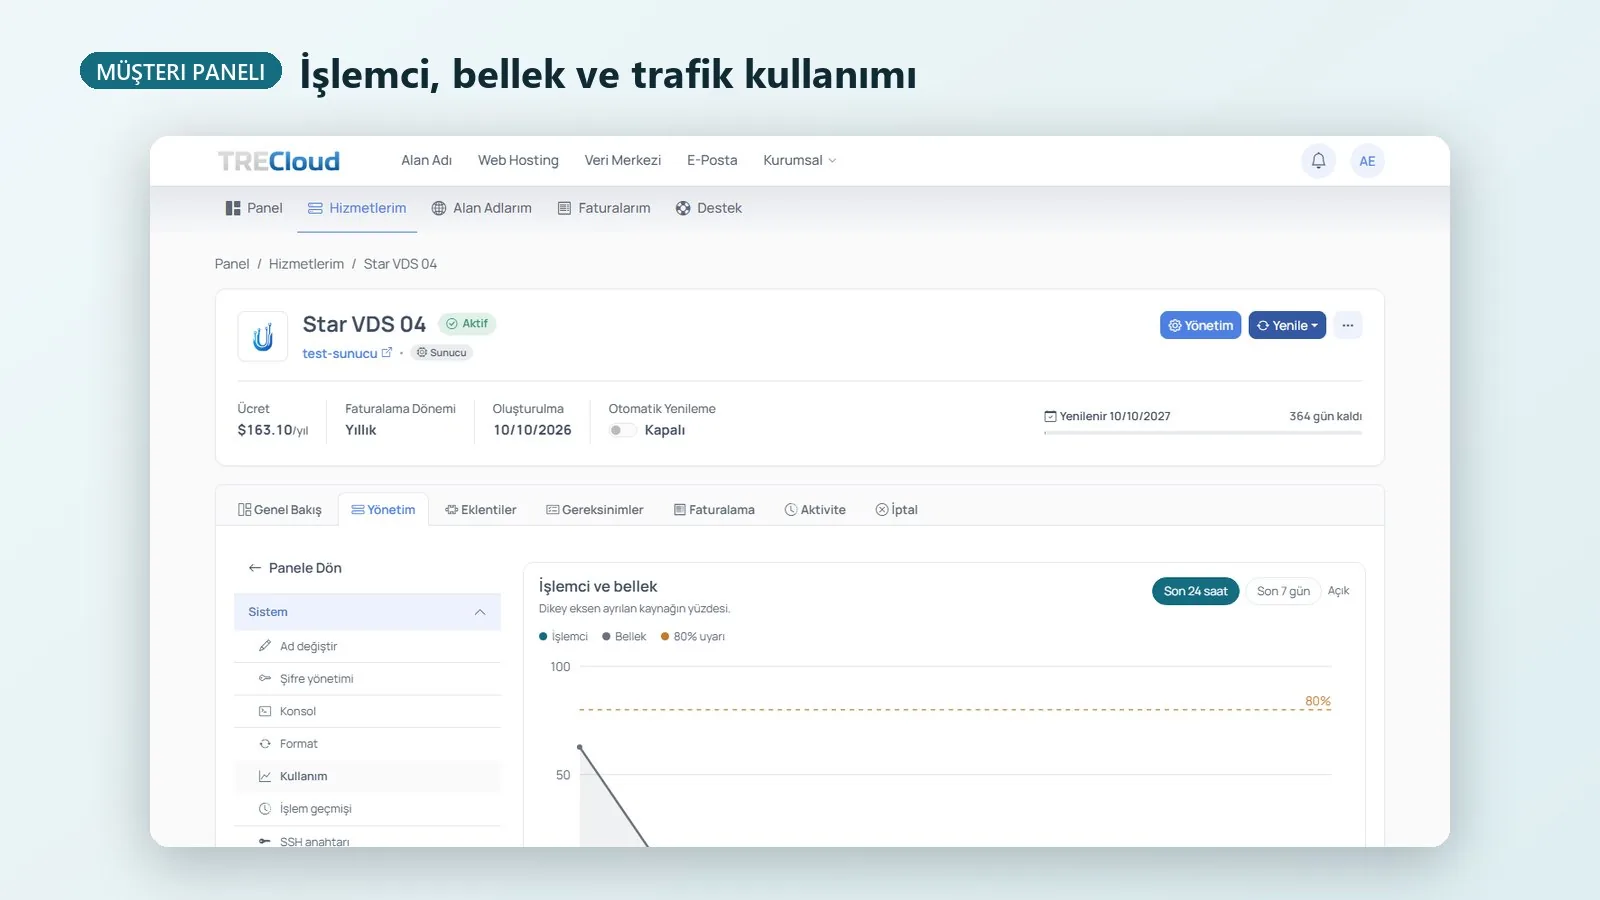Click the TRECloud logo
This screenshot has width=1600, height=900.
tap(279, 161)
